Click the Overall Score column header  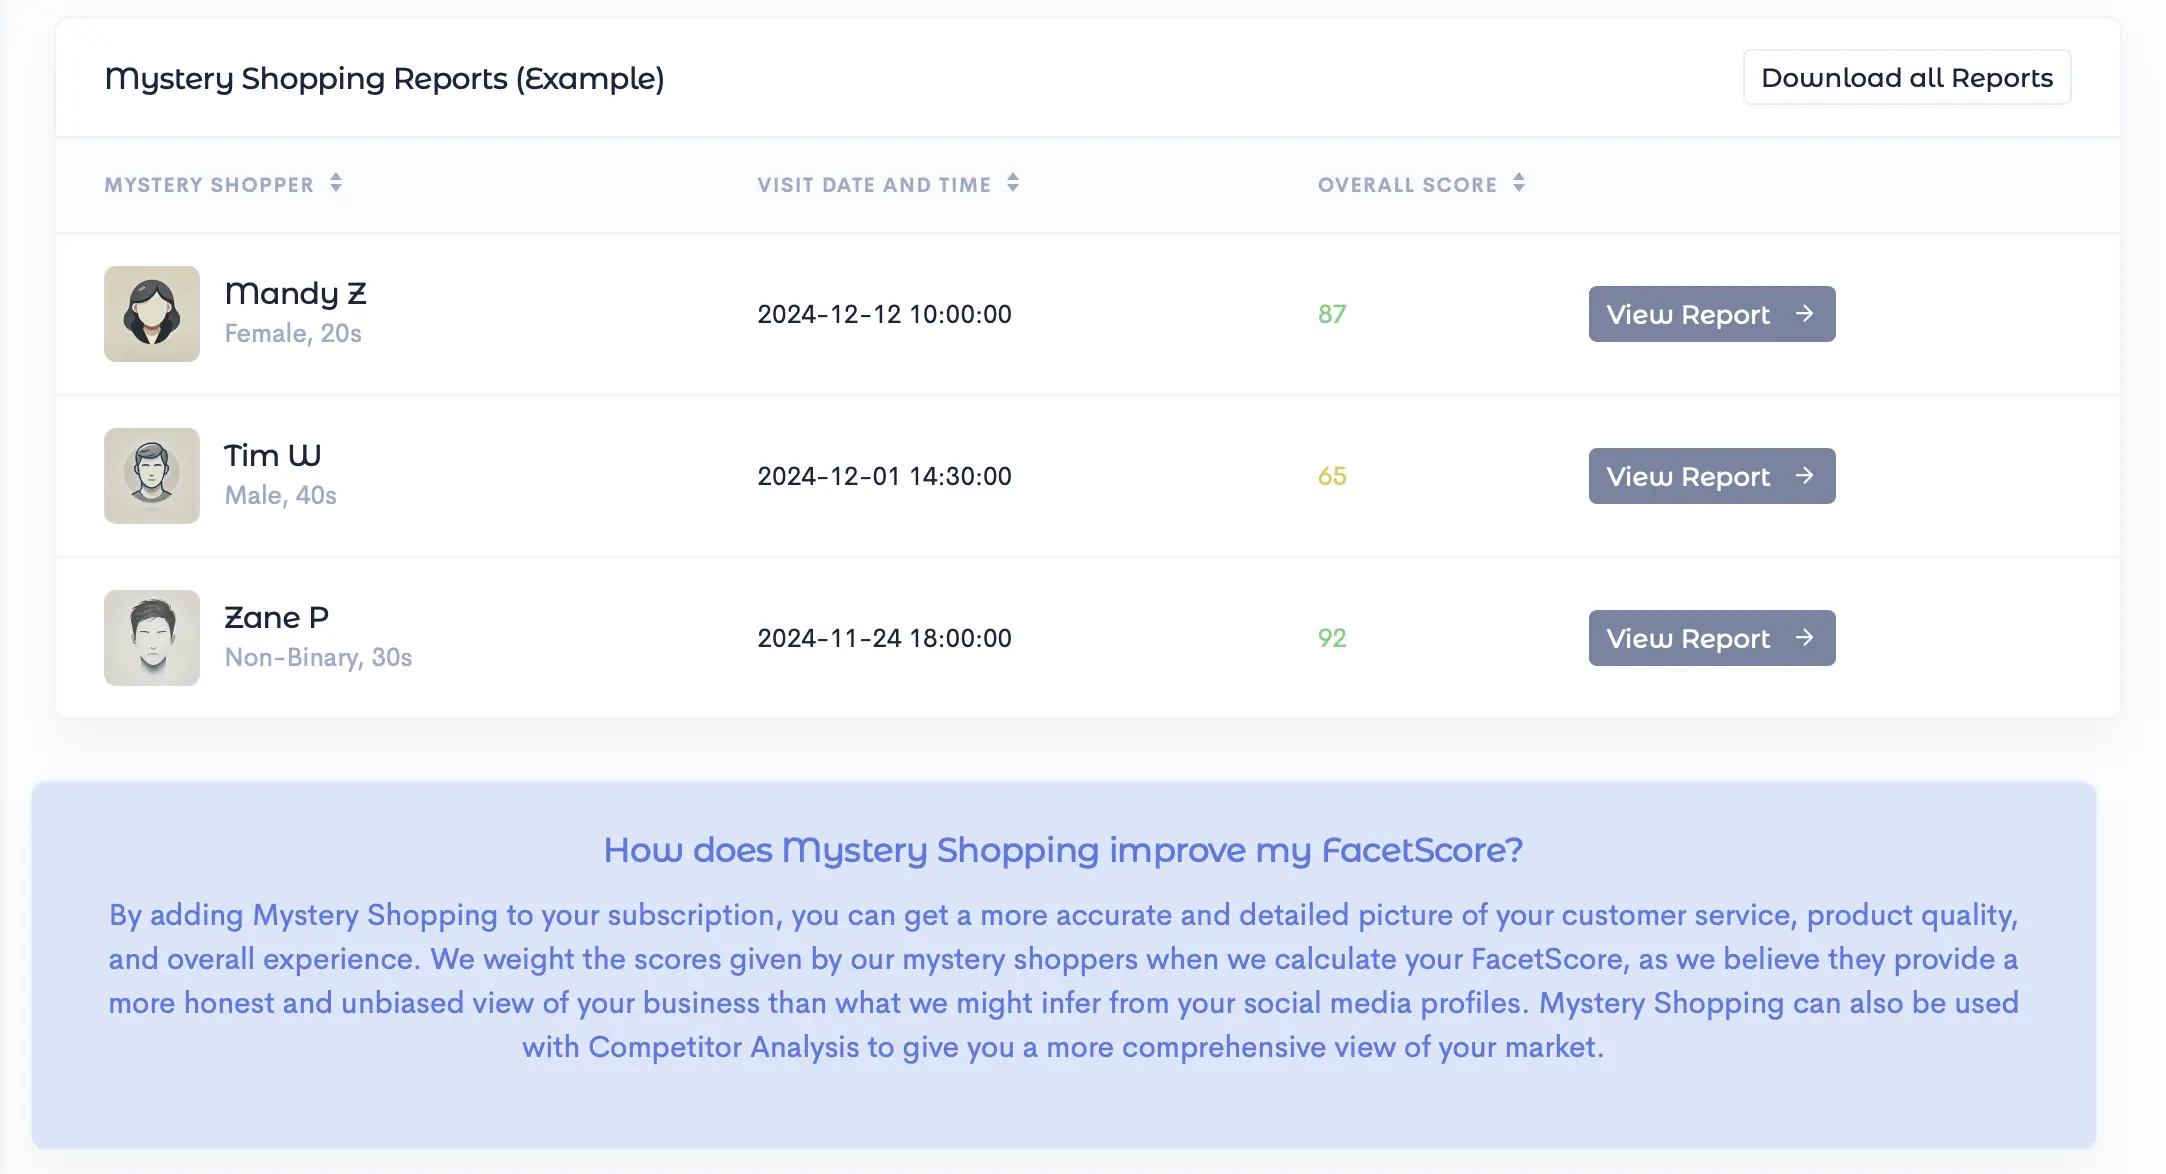(x=1407, y=185)
